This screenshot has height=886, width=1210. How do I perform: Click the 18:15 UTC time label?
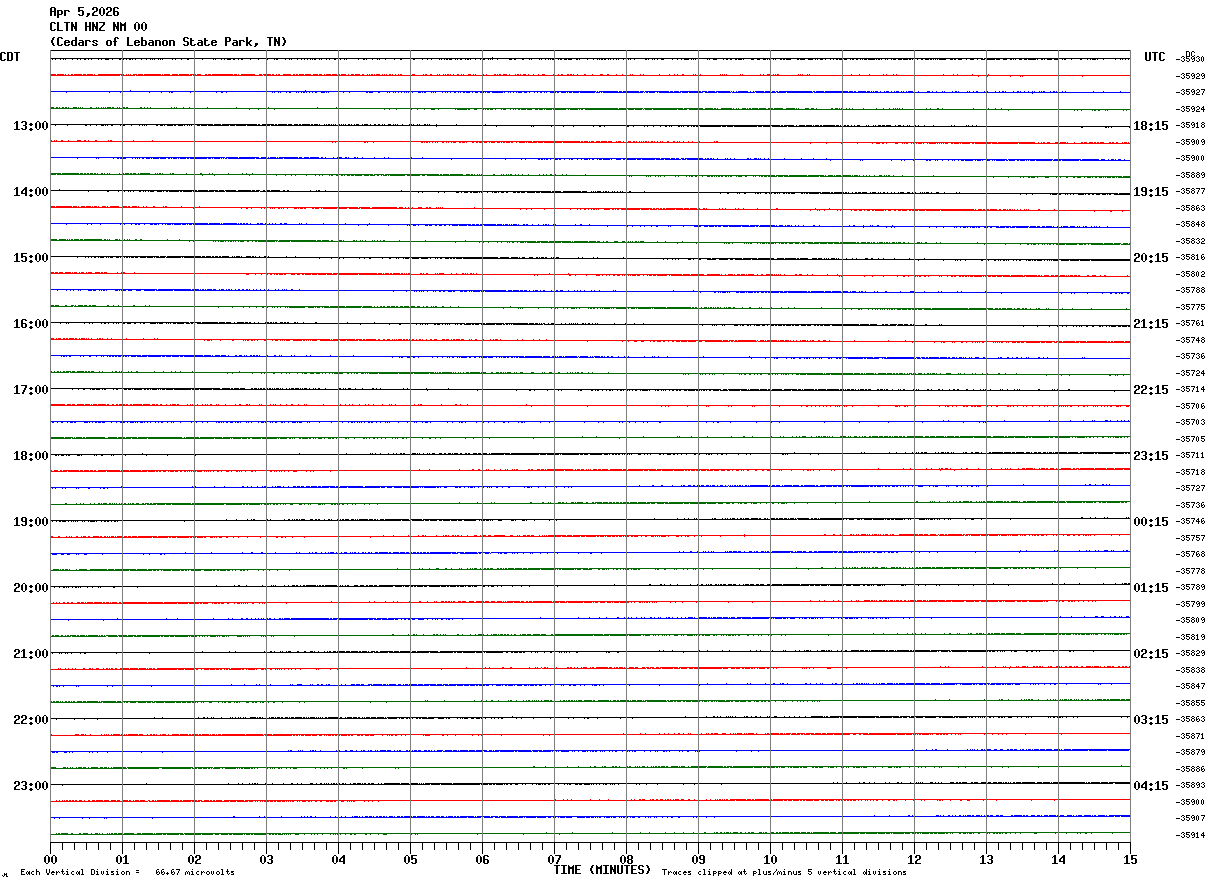point(1150,126)
